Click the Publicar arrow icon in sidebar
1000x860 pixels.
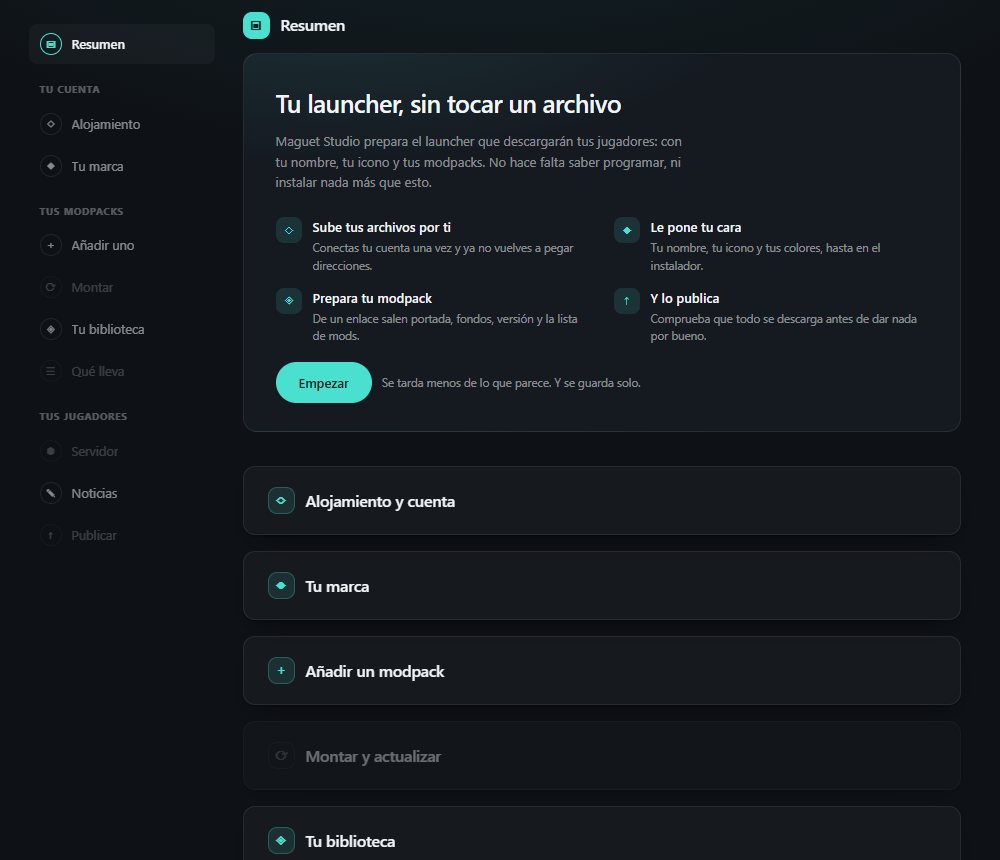point(50,535)
